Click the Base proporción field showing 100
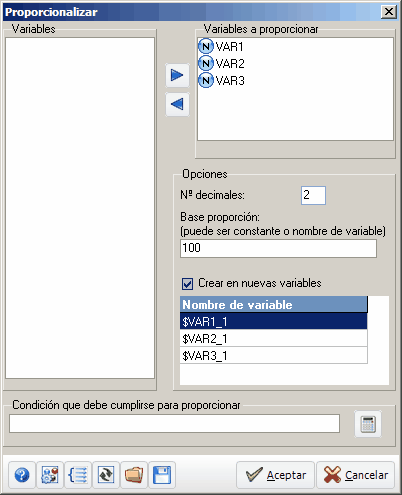402x495 pixels. coord(278,248)
